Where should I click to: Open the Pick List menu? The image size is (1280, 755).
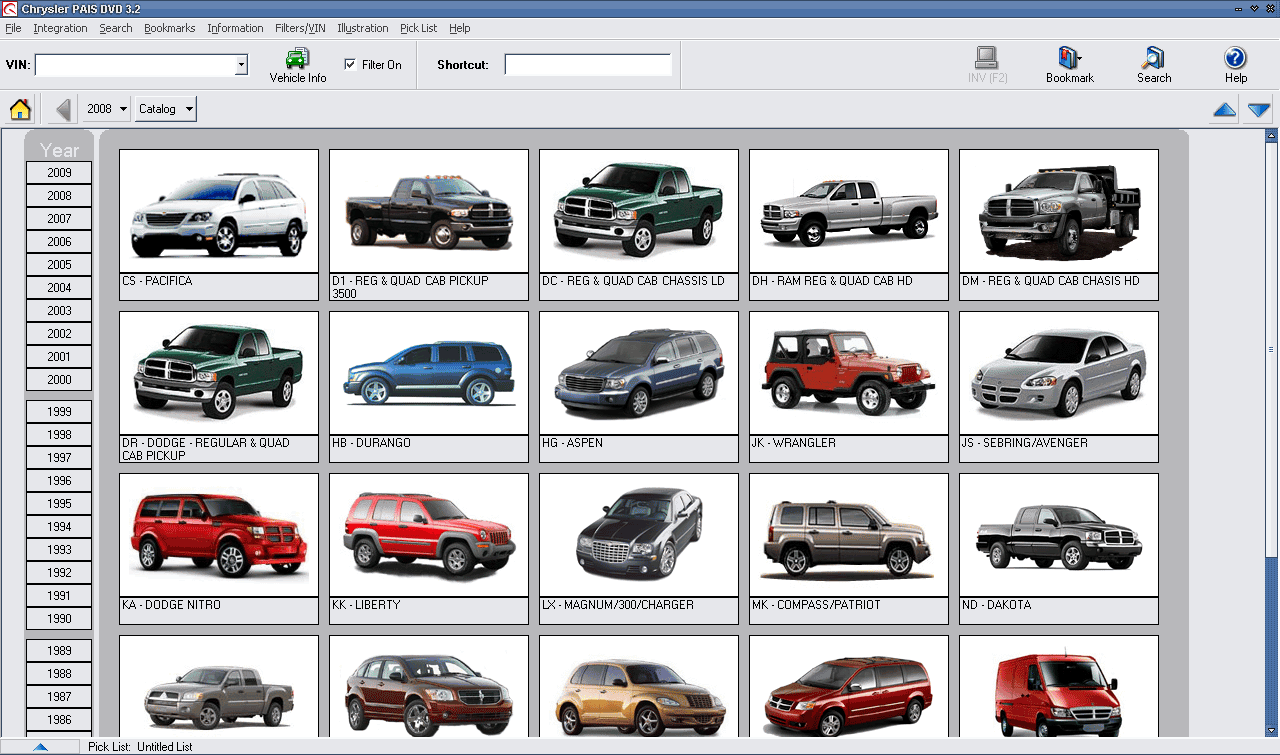(418, 28)
